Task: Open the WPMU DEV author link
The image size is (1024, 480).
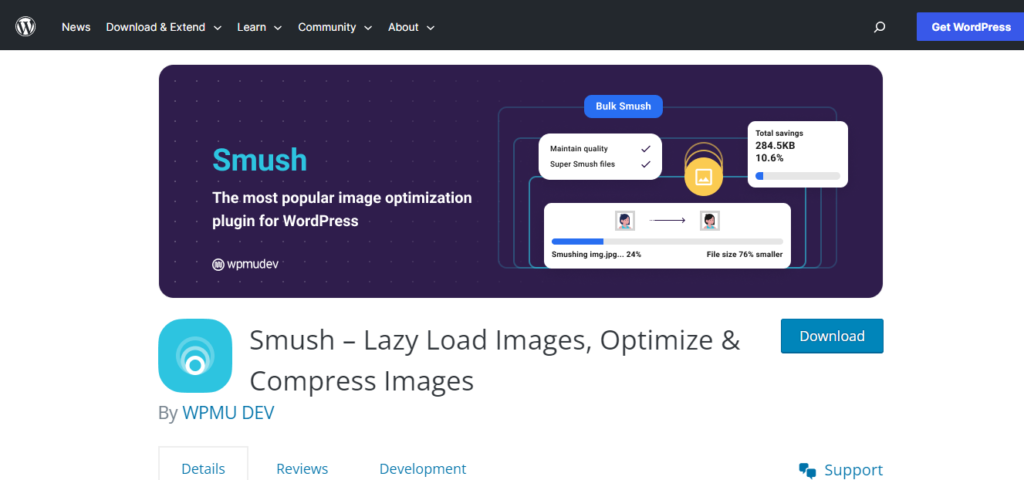Action: coord(228,413)
